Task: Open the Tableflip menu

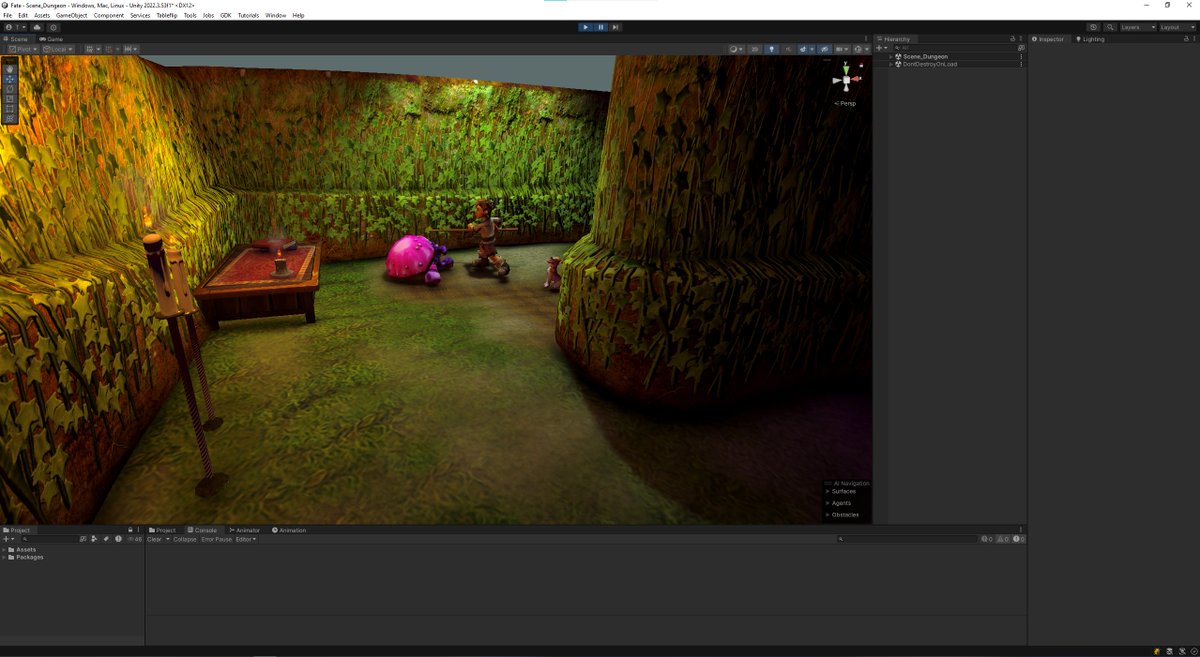Action: 166,15
